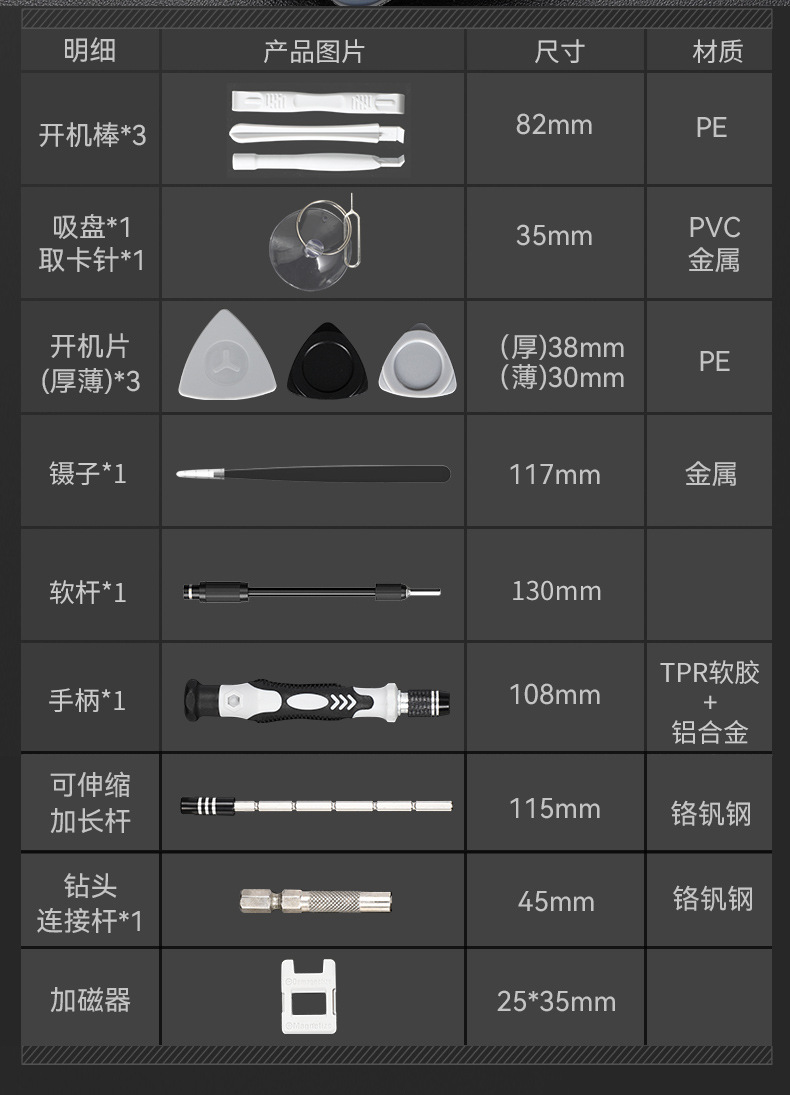Select the white magnetizer image
Image resolution: width=790 pixels, height=1095 pixels.
309,997
